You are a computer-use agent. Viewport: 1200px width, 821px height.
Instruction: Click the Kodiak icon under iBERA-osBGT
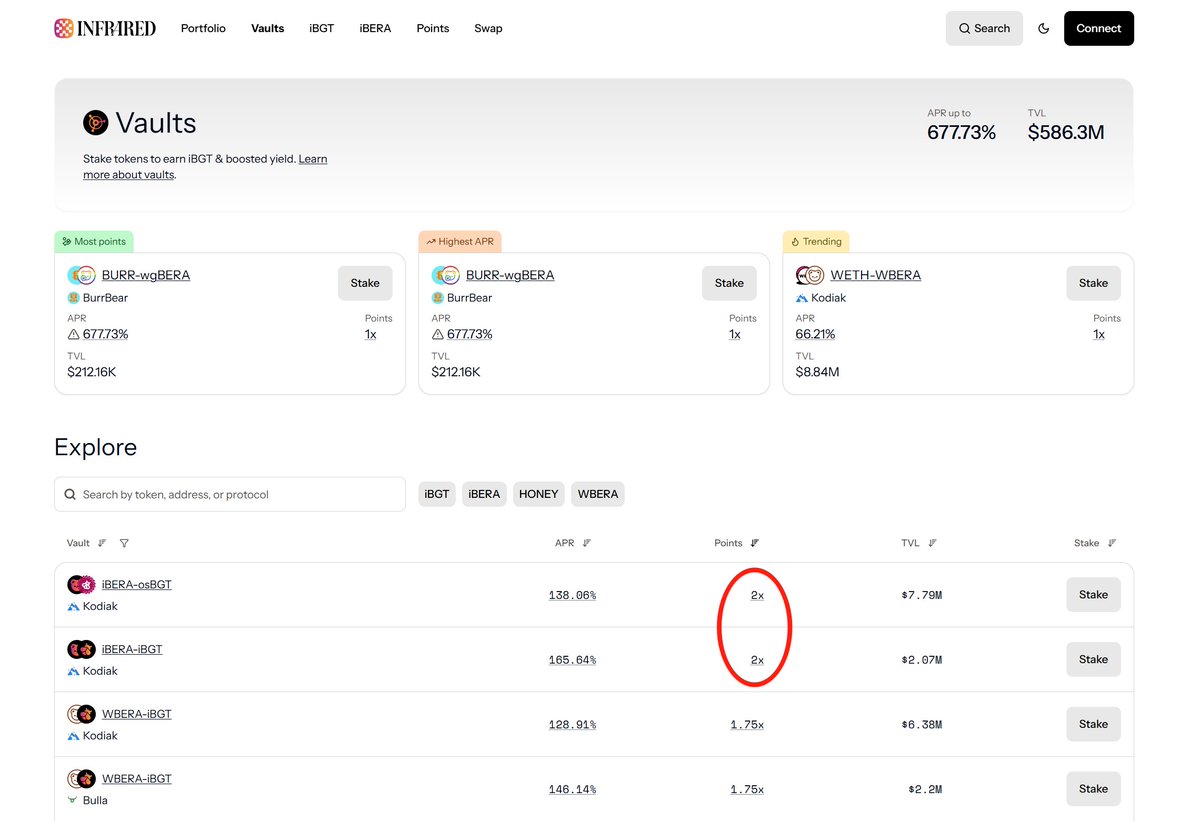pos(73,606)
